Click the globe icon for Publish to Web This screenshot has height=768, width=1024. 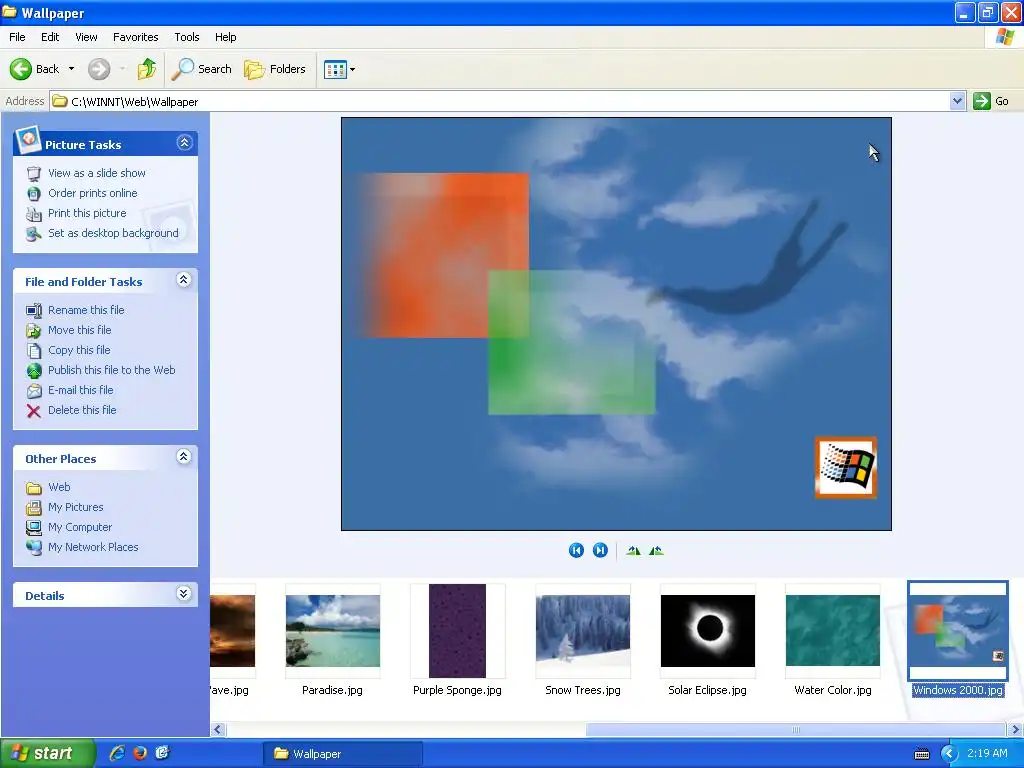[x=34, y=370]
